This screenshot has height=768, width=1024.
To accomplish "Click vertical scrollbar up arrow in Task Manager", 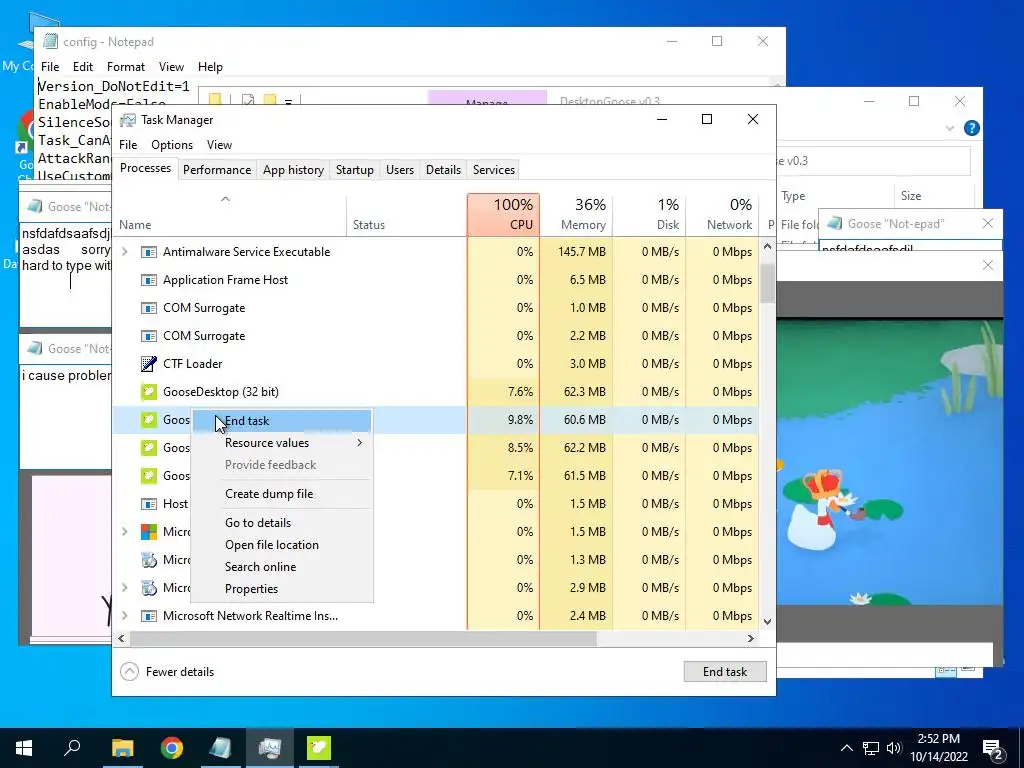I will click(x=767, y=246).
